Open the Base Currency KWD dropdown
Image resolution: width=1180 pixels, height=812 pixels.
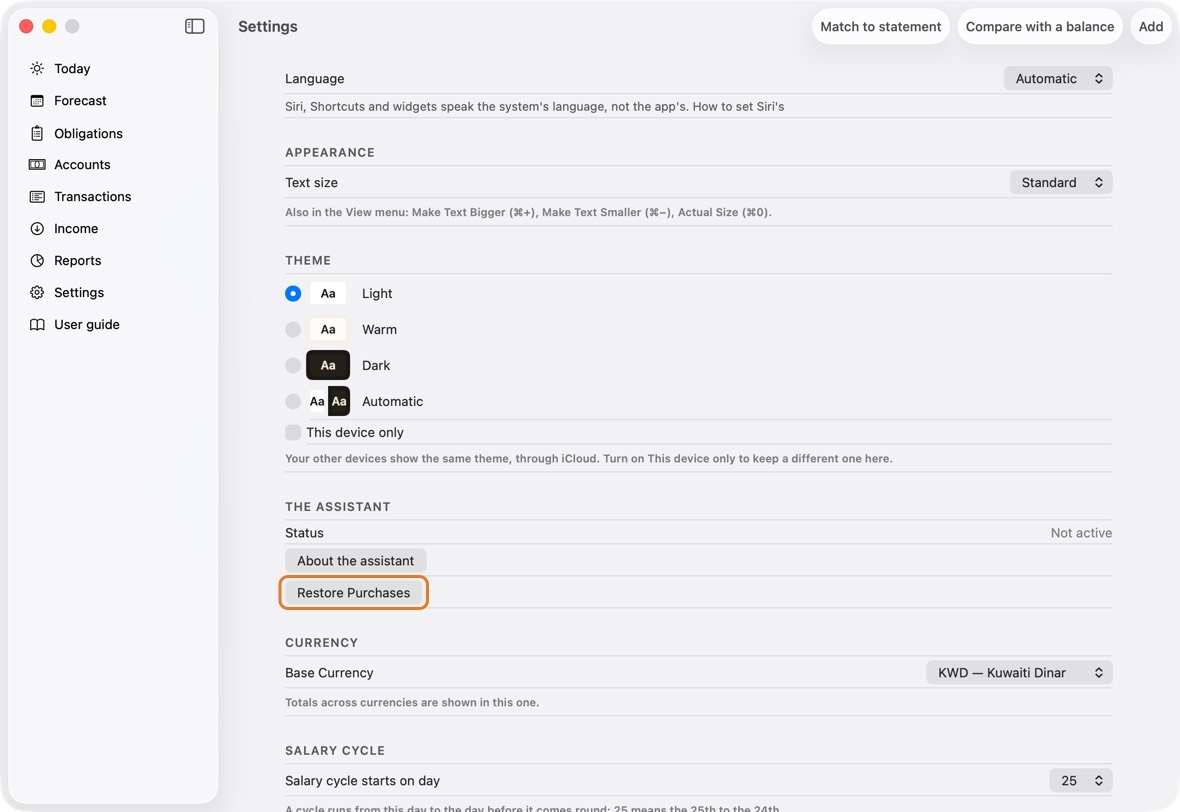pos(1019,673)
